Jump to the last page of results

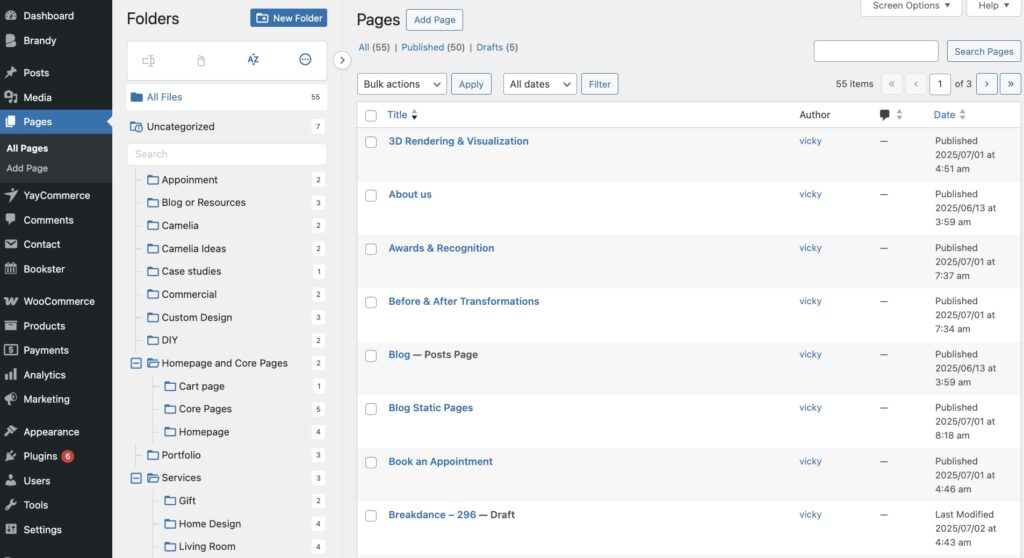pyautogui.click(x=1010, y=84)
